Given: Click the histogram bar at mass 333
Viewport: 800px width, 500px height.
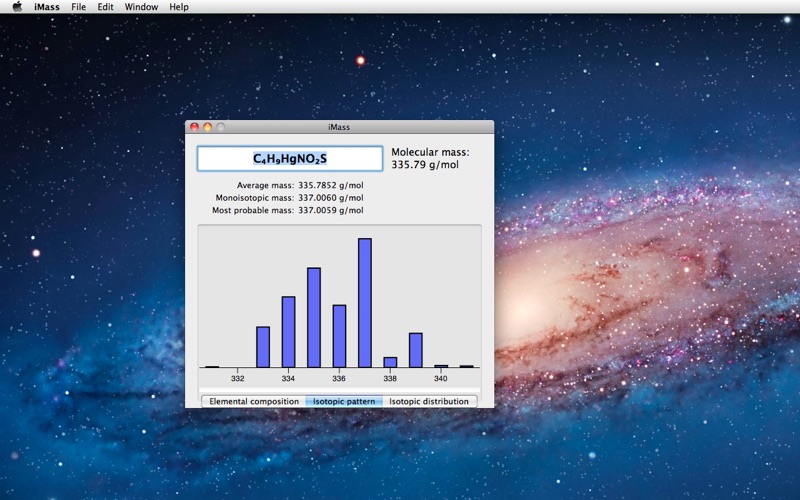Looking at the screenshot, I should pyautogui.click(x=263, y=347).
